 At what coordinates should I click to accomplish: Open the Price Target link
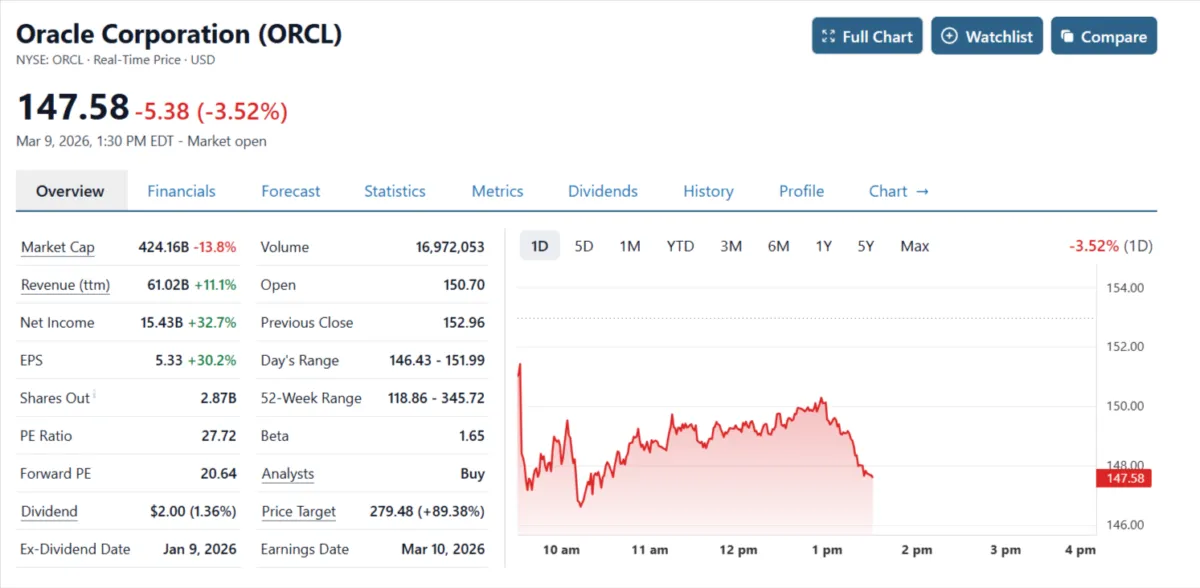(x=298, y=511)
